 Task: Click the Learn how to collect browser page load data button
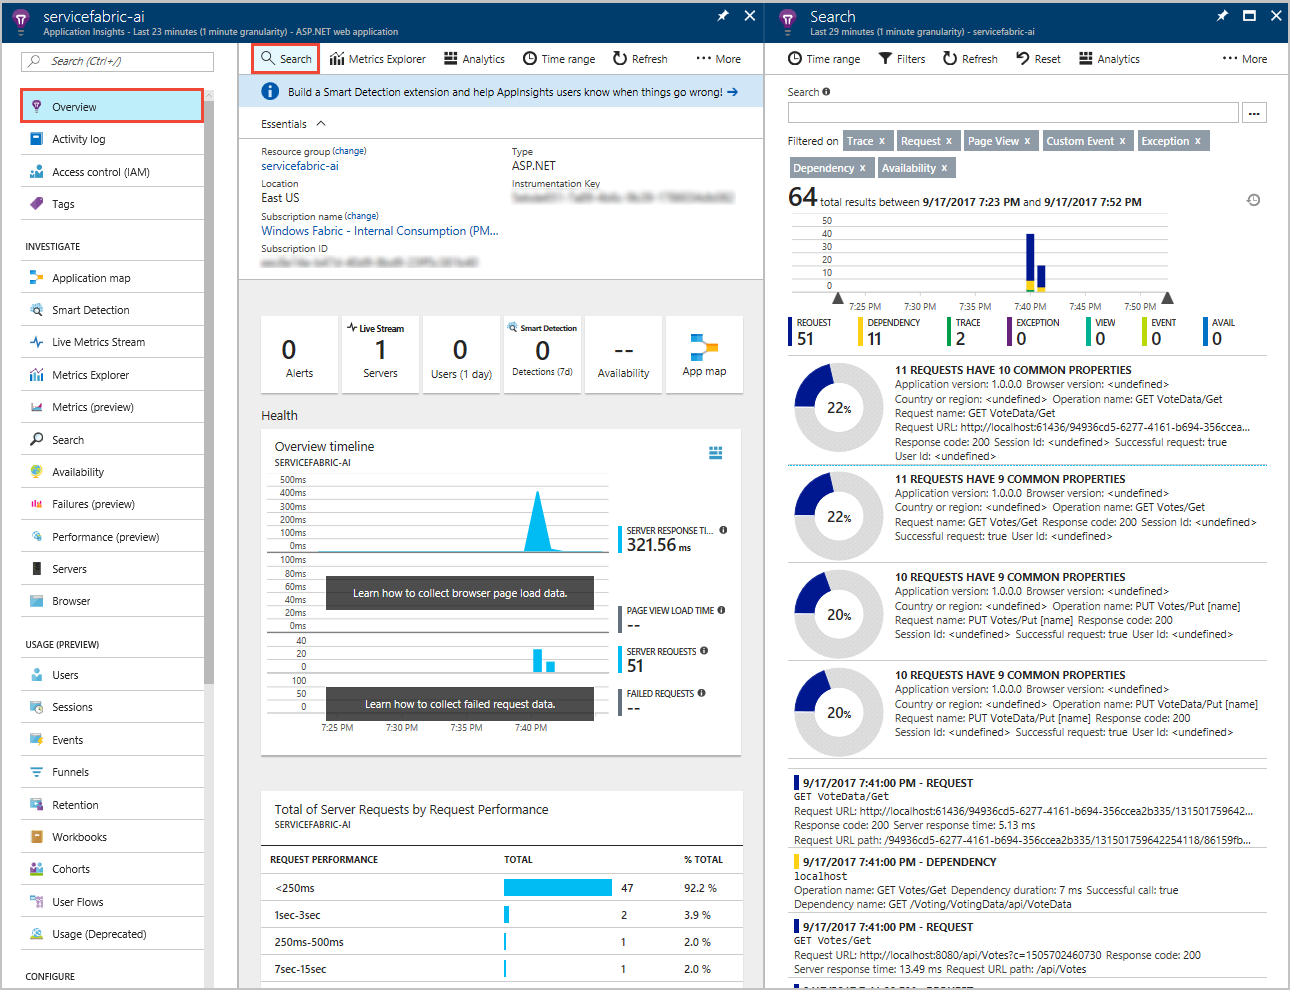460,593
